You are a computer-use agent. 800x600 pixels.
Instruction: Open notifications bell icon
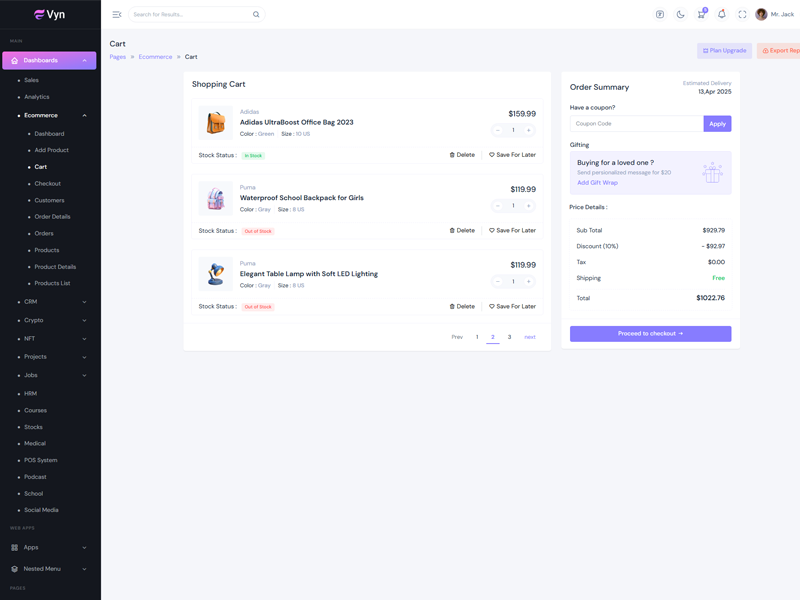[722, 15]
